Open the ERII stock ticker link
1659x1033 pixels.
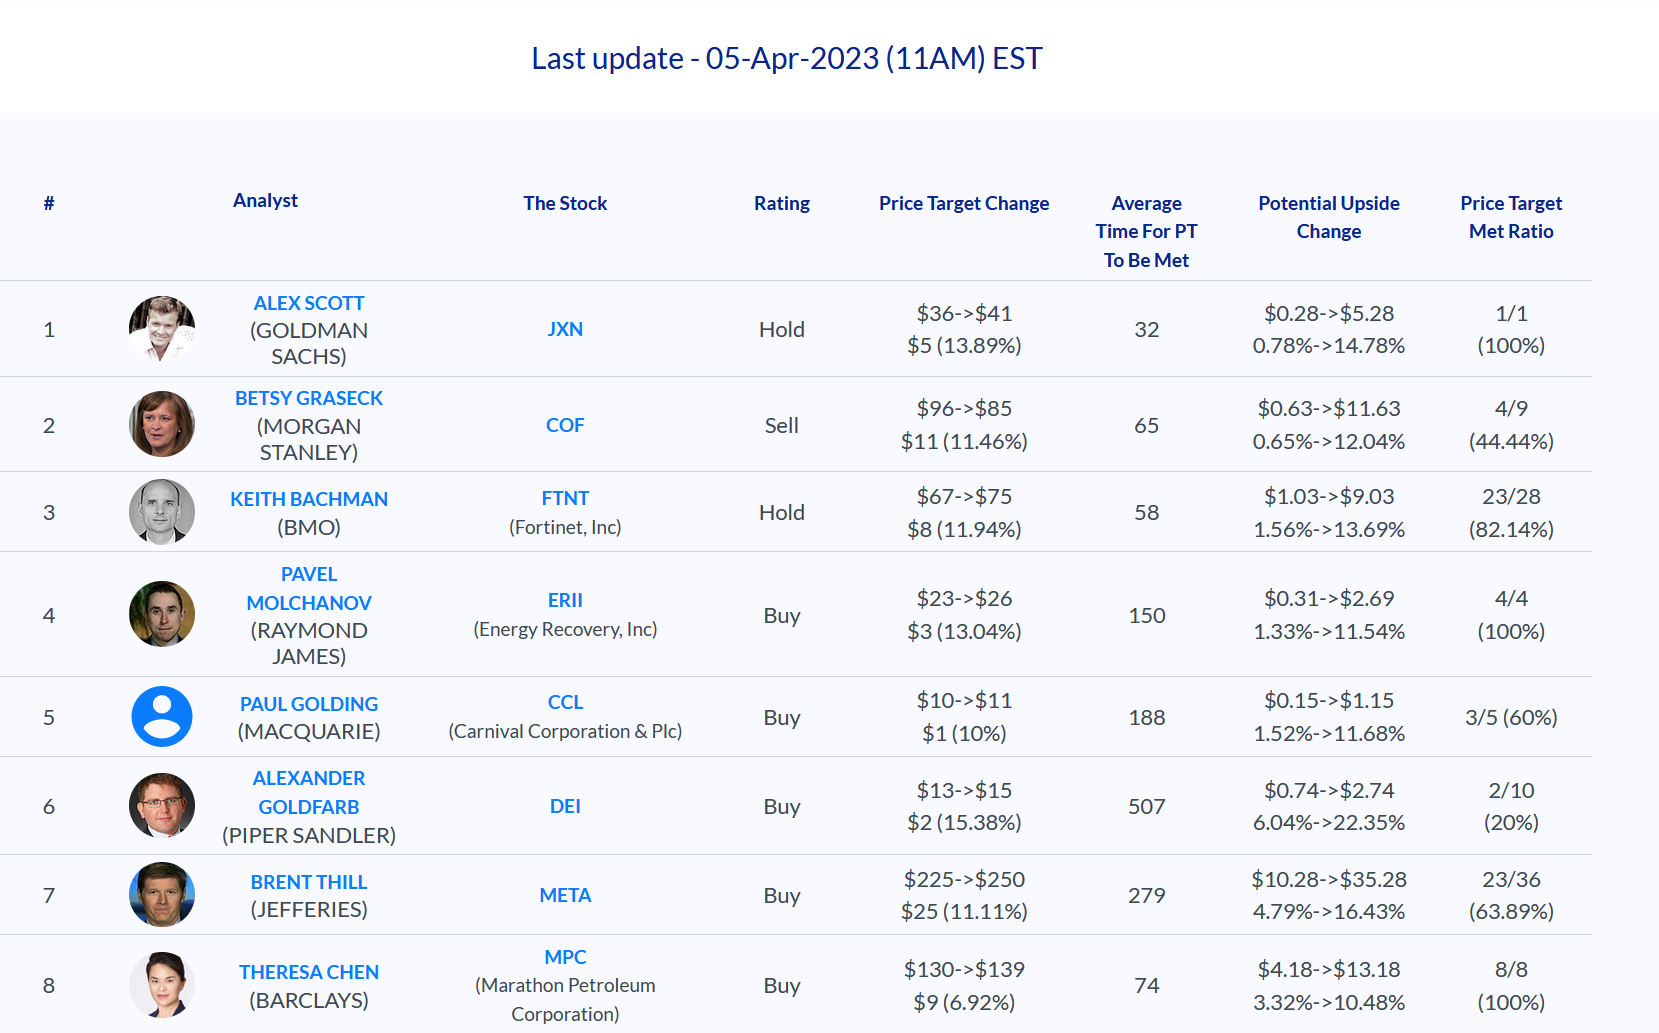(565, 600)
